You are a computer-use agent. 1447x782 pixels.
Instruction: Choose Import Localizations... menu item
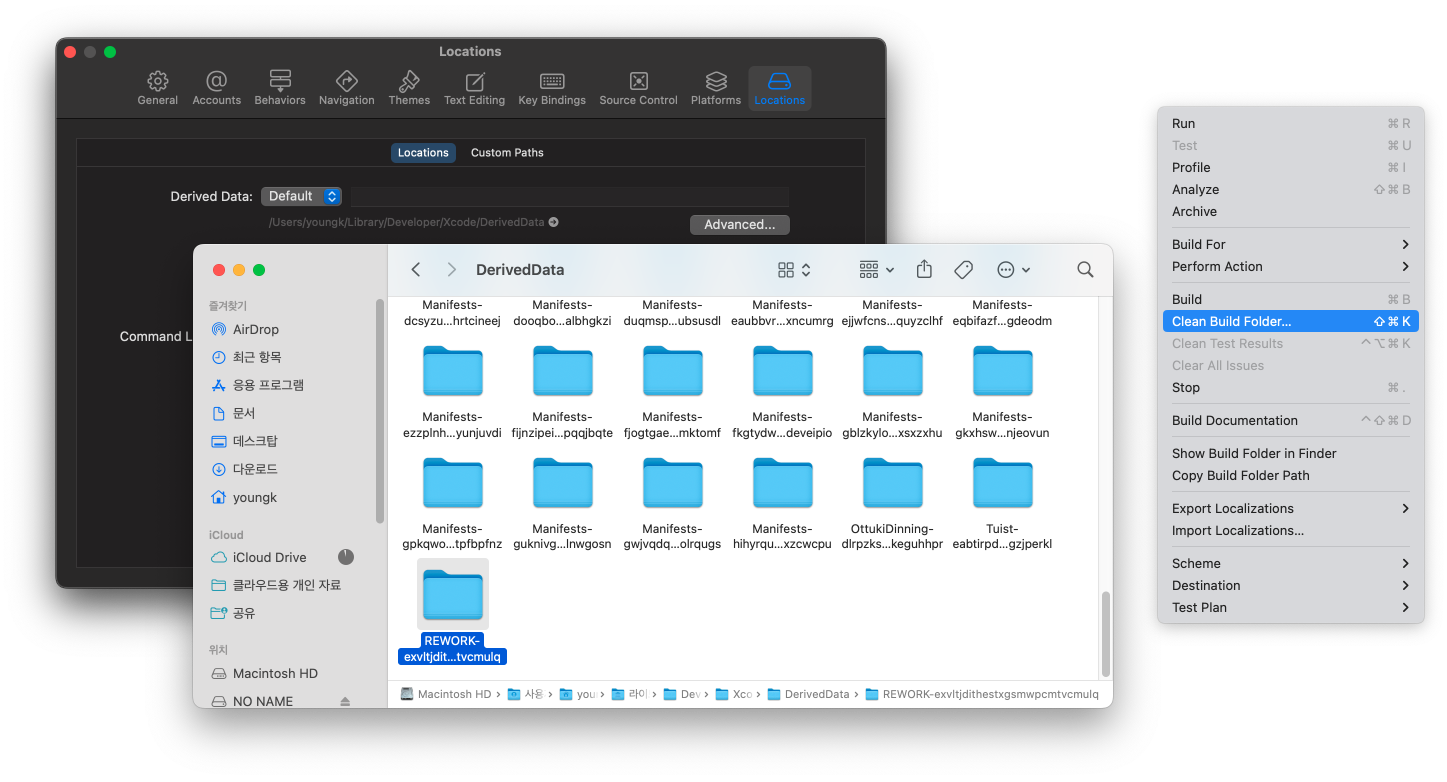[1291, 530]
